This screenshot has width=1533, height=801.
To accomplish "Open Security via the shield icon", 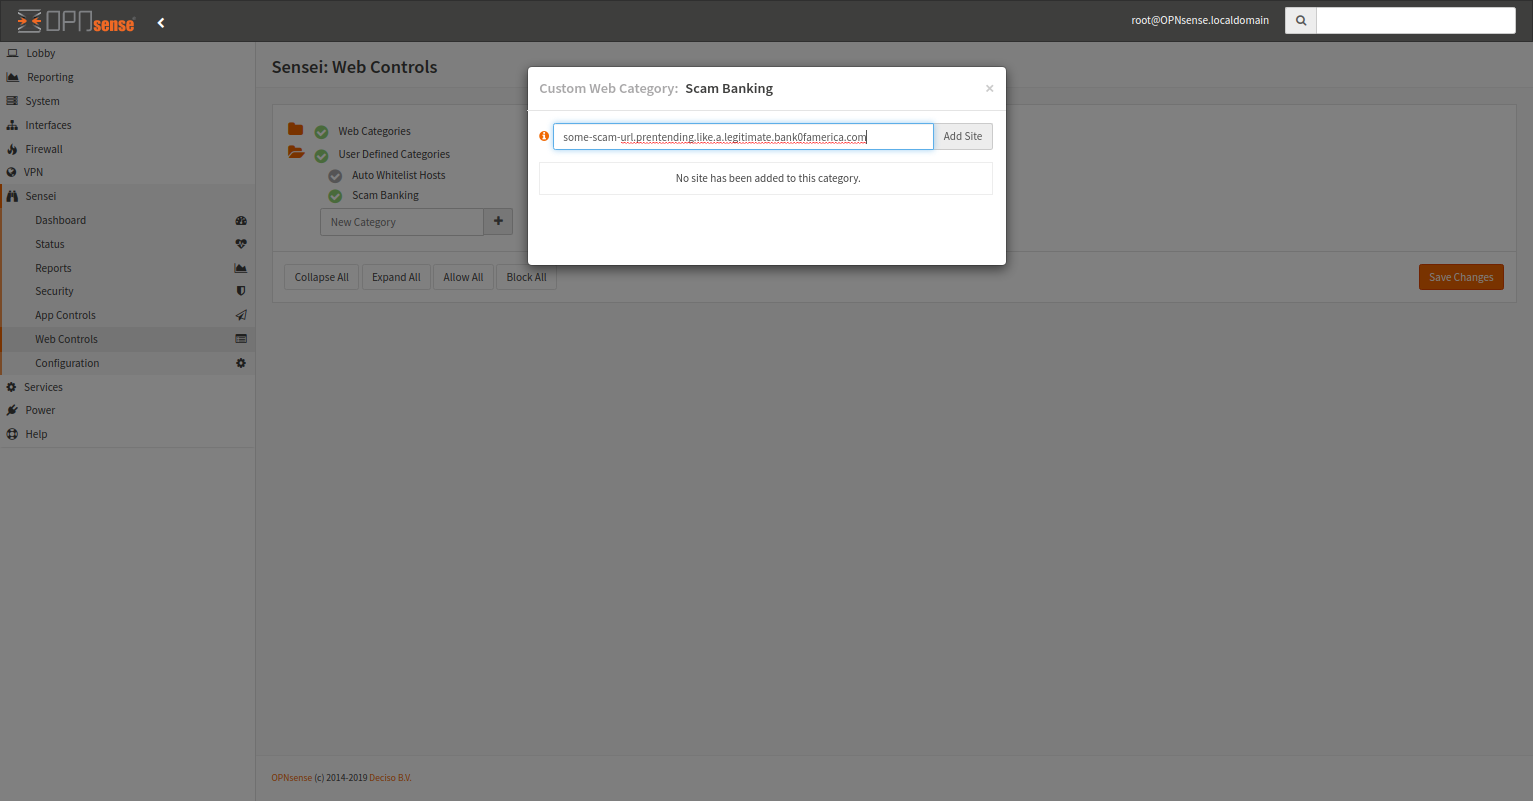I will click(240, 291).
